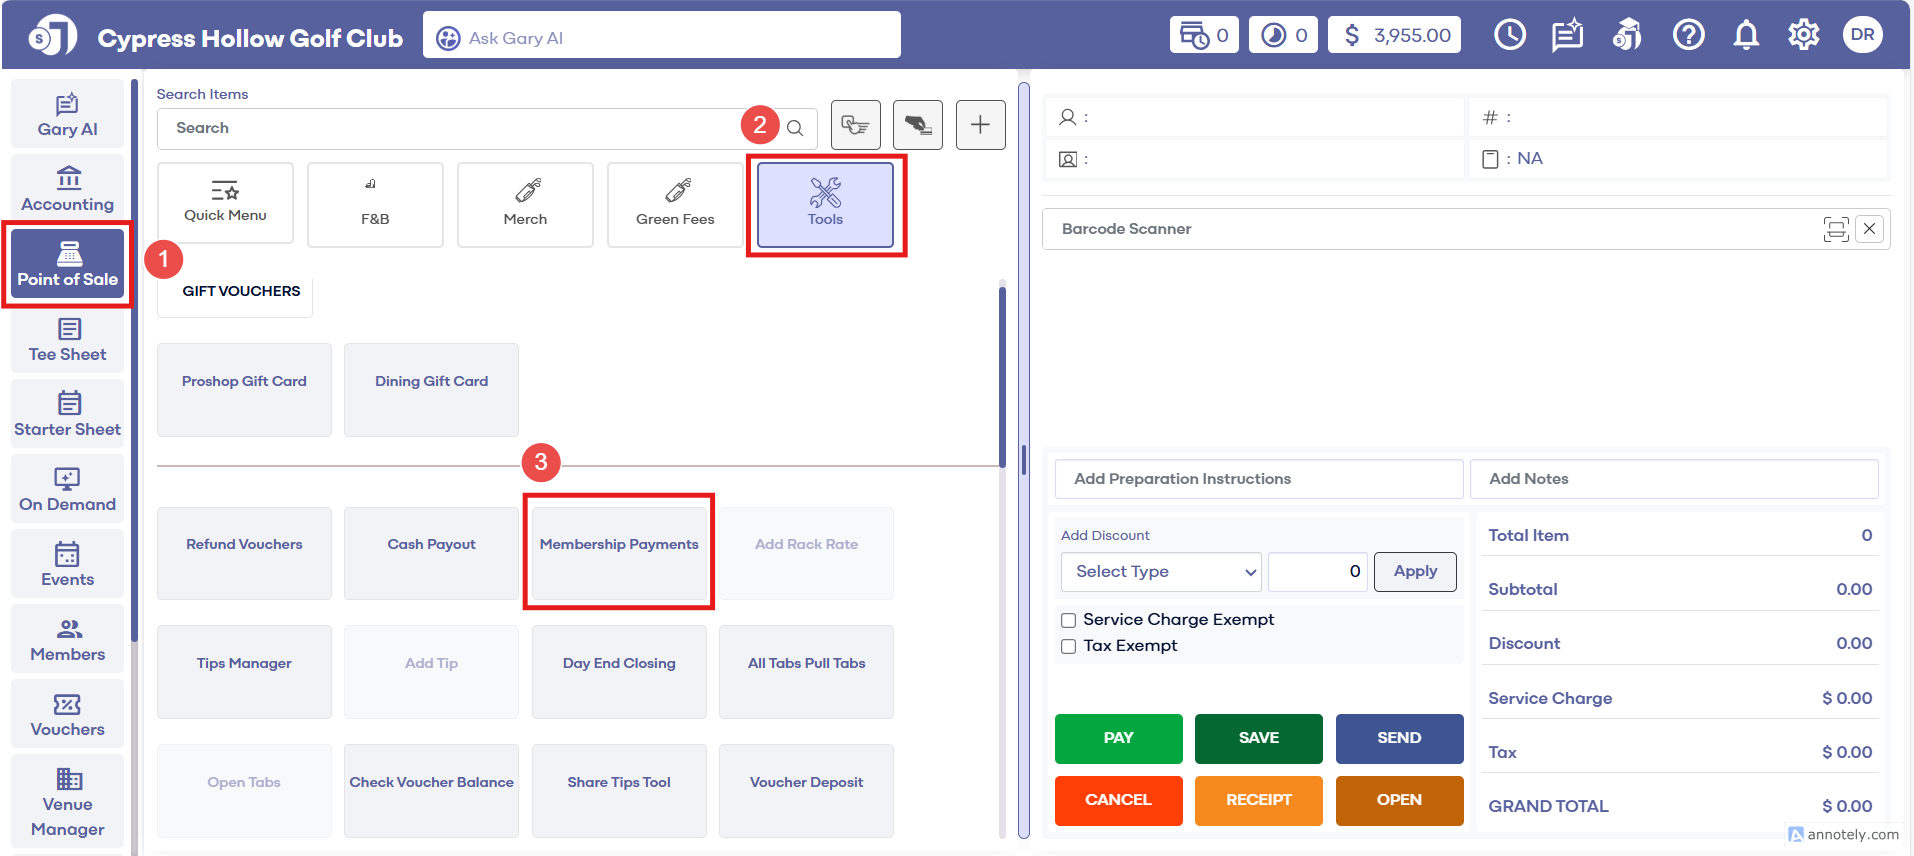The image size is (1914, 856).
Task: Open the DR user profile menu
Action: (x=1862, y=35)
